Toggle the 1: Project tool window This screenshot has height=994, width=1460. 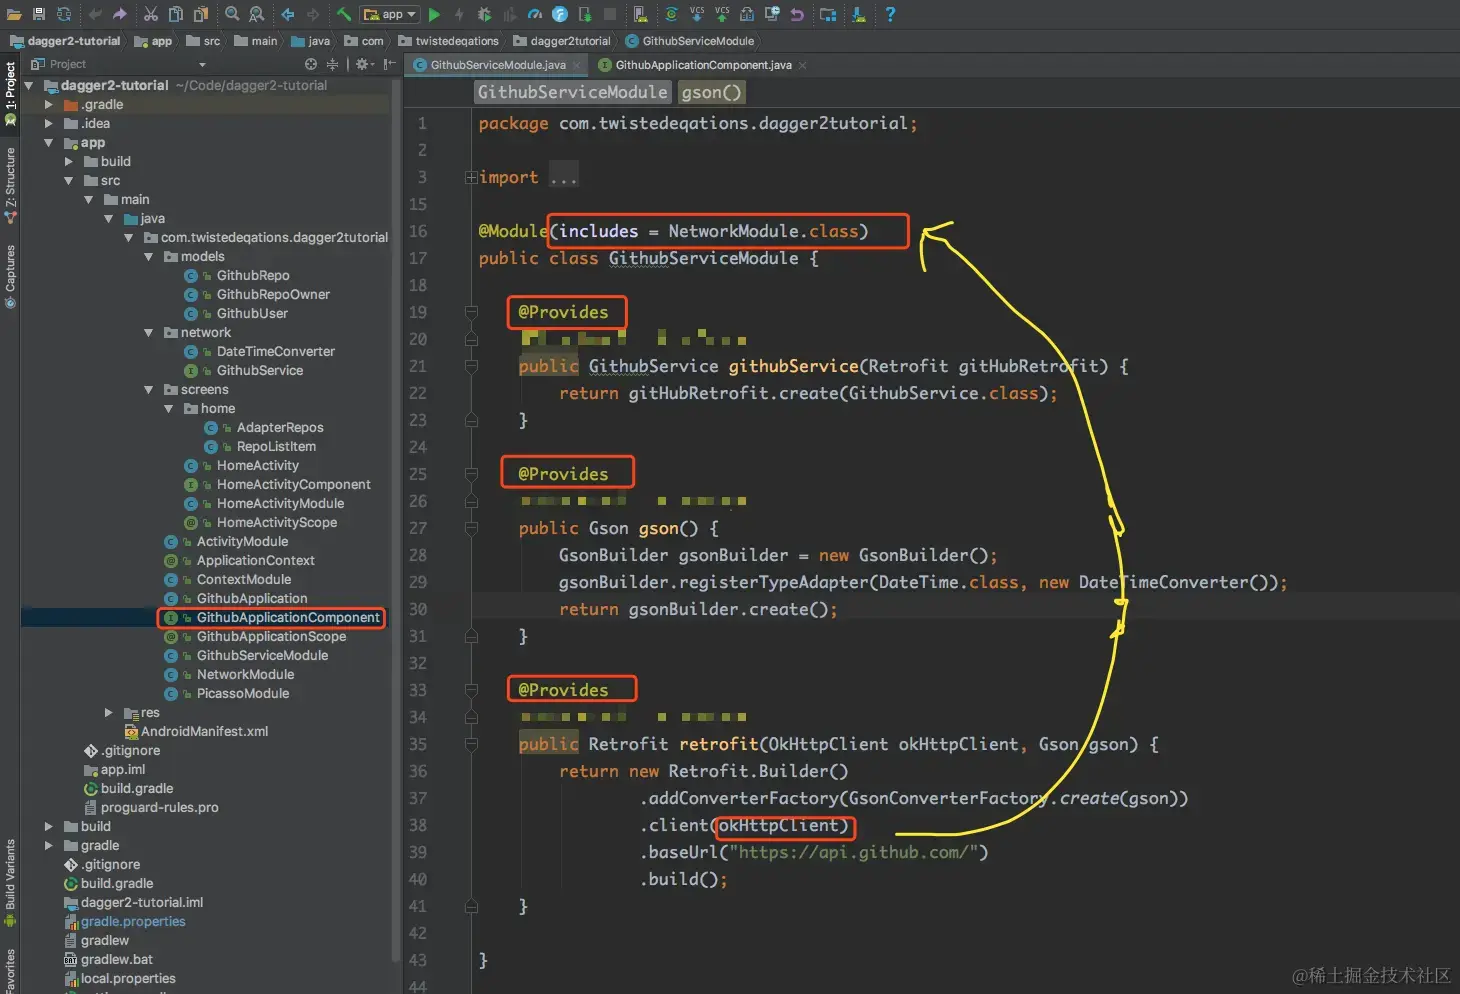[x=10, y=88]
